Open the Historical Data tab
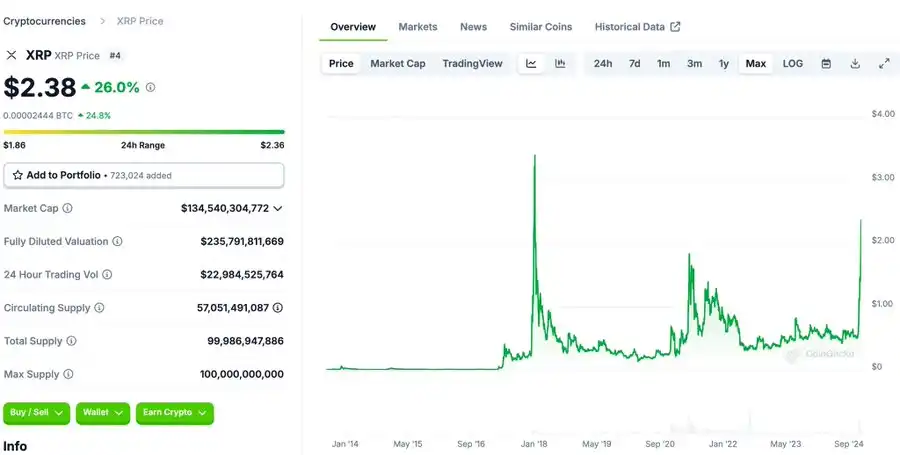Viewport: 900px width, 455px height. click(637, 27)
